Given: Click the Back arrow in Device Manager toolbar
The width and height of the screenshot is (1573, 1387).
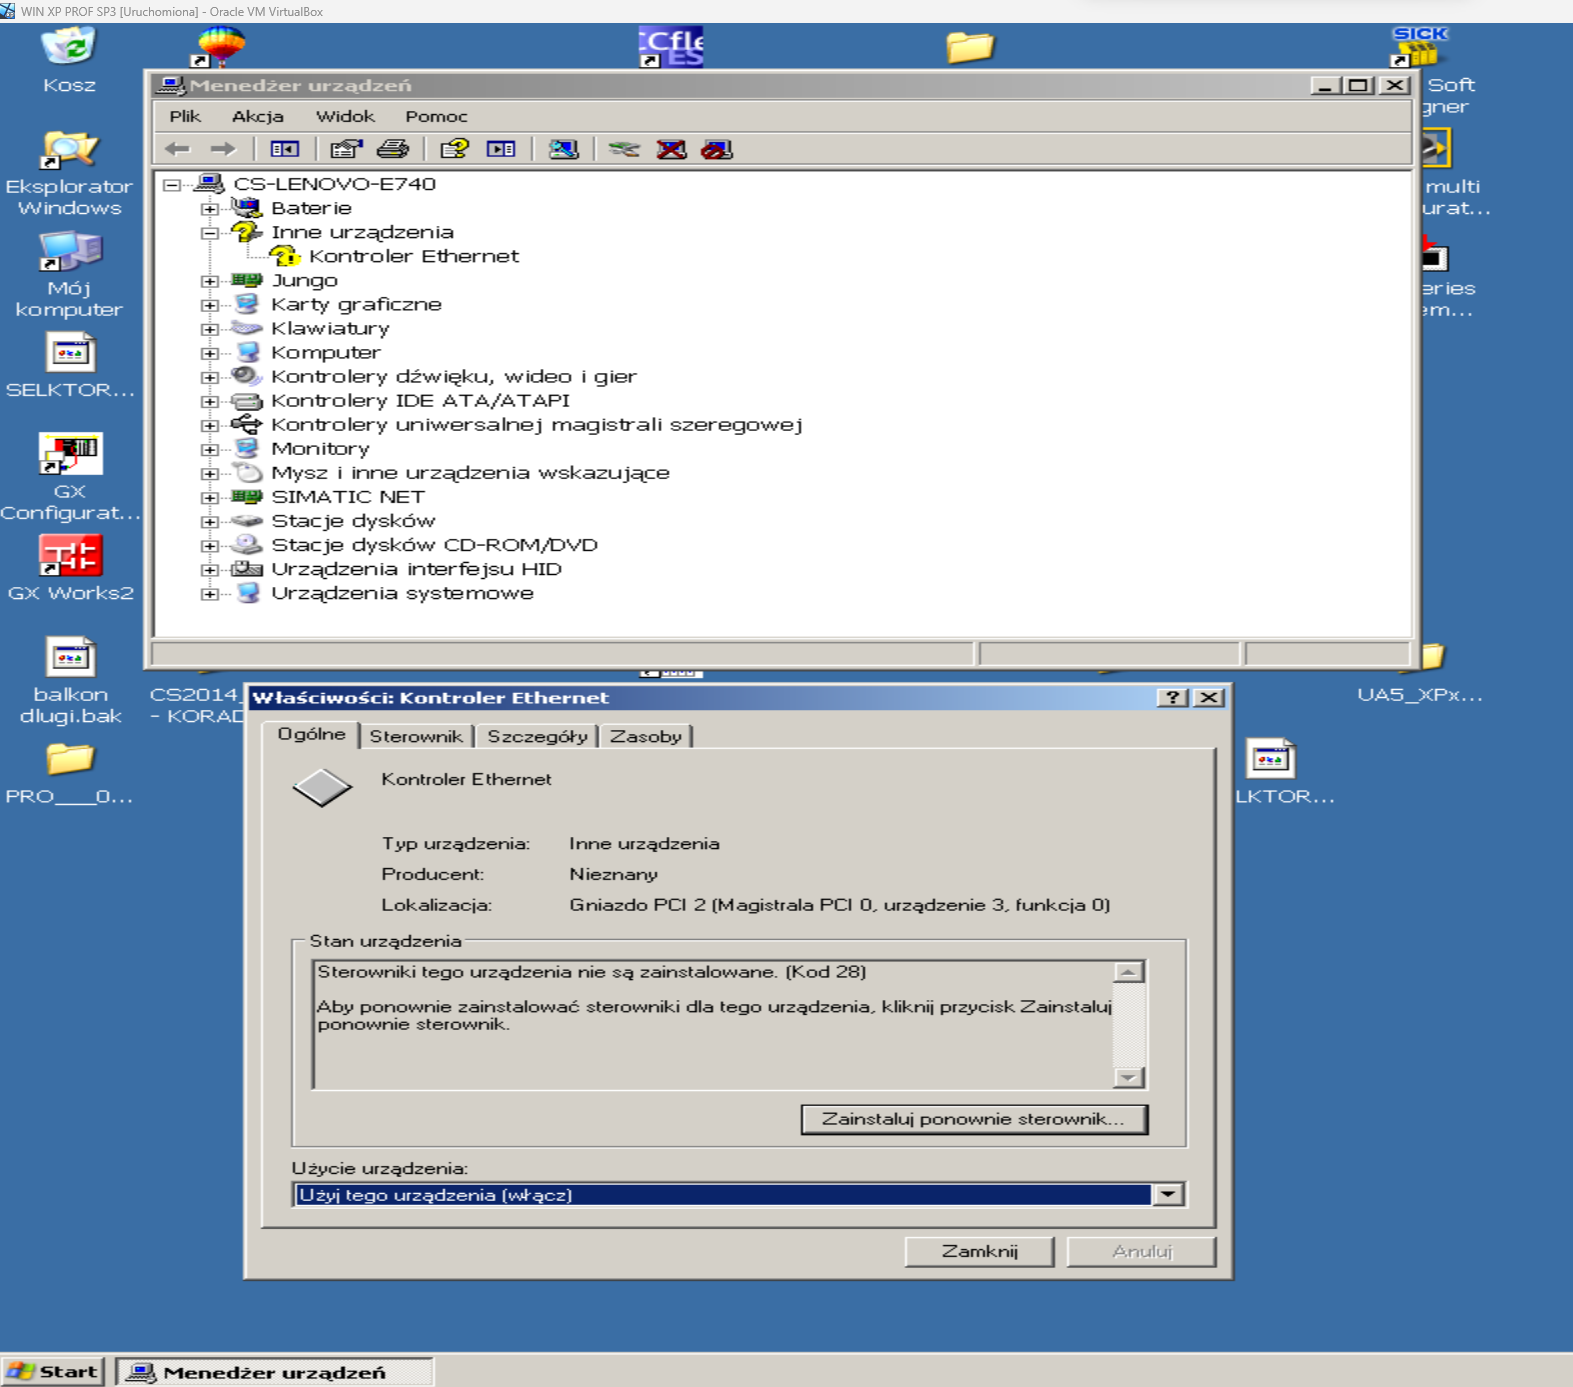Looking at the screenshot, I should pos(178,149).
